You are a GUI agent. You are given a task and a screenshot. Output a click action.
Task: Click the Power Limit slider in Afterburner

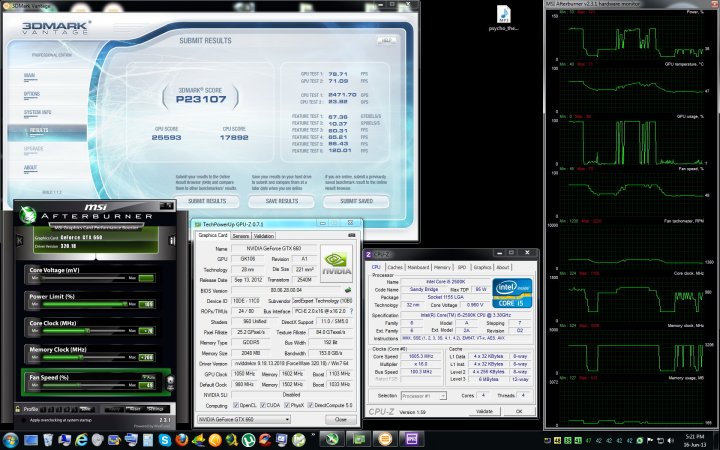pyautogui.click(x=84, y=304)
